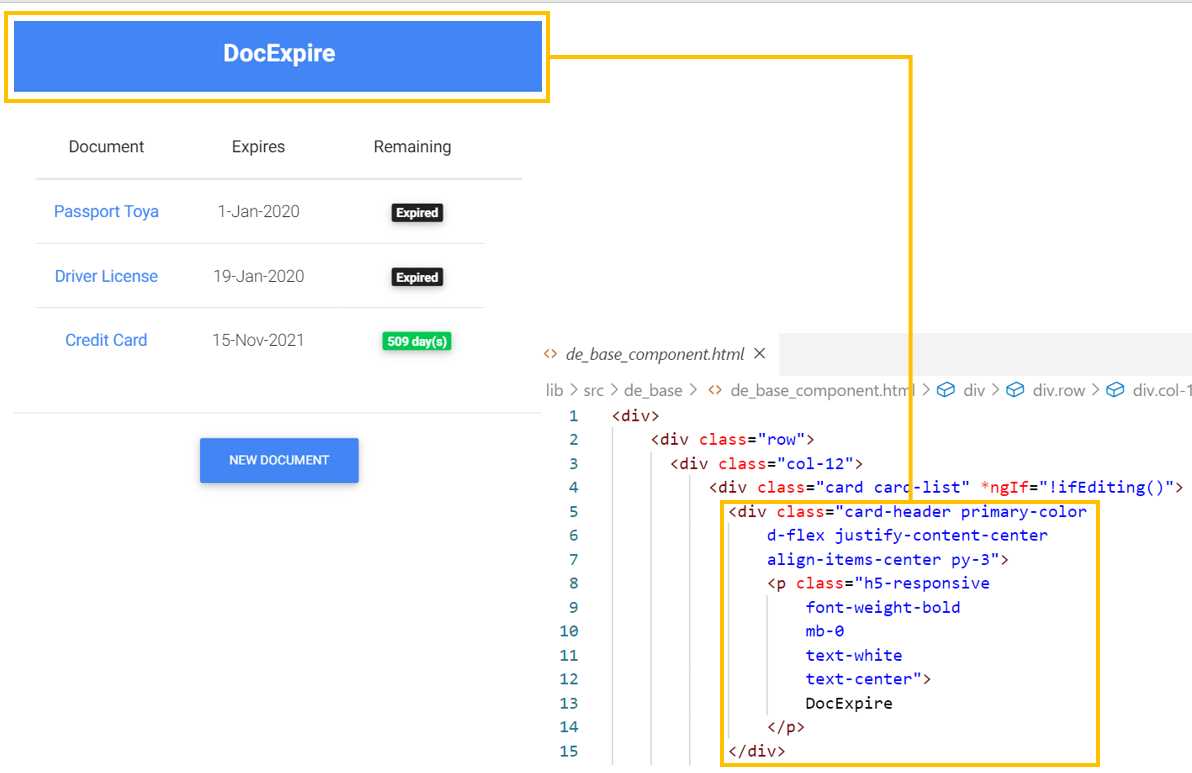This screenshot has height=773, width=1192.
Task: Click the code icon before de_base_component.html breadcrumb
Action: coord(714,390)
